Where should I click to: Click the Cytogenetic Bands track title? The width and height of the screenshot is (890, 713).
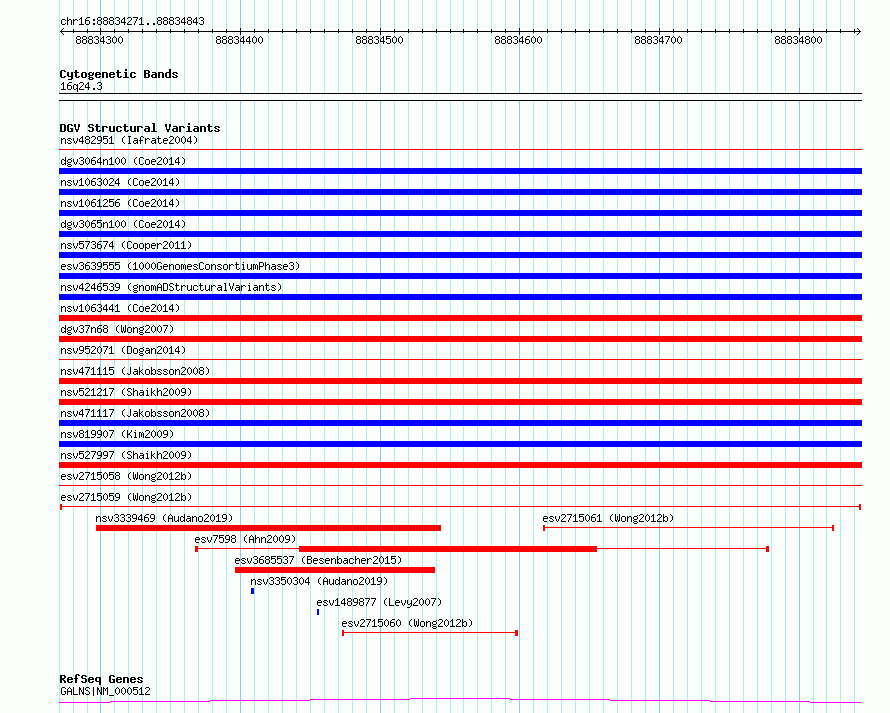119,74
